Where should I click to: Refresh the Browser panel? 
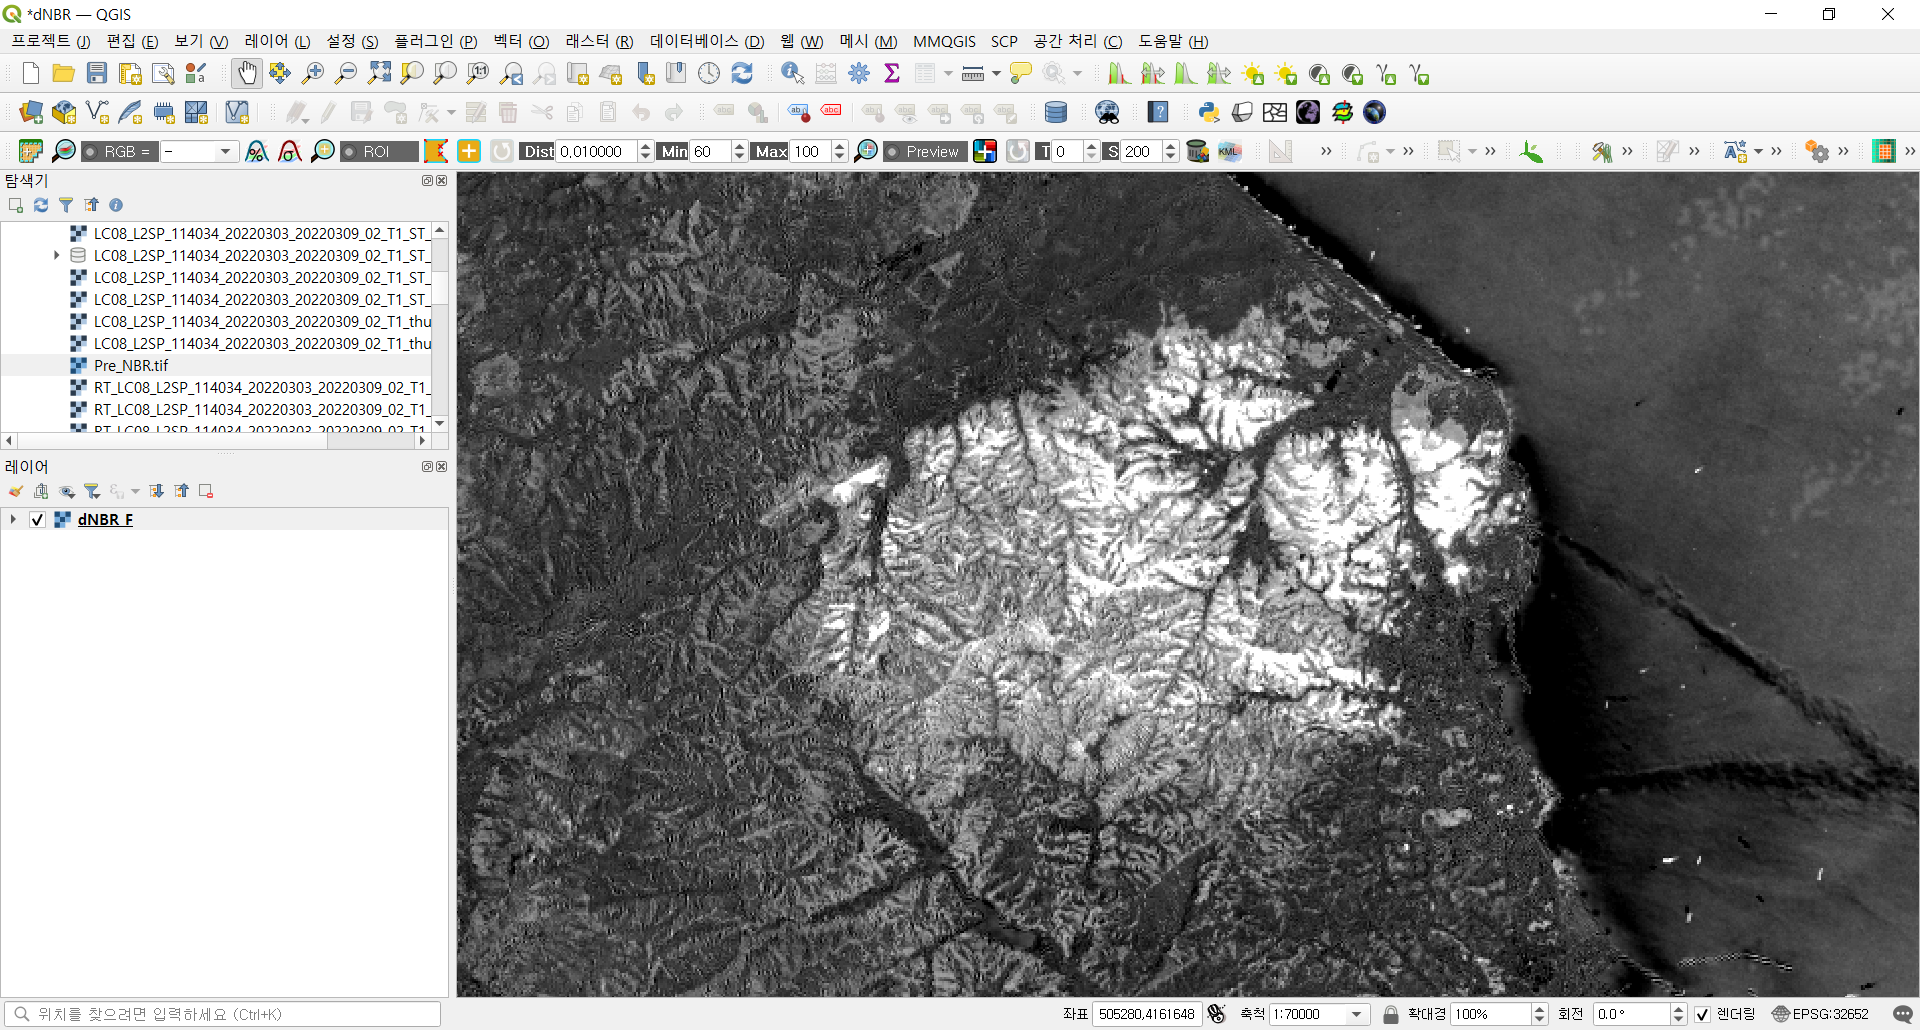point(41,205)
